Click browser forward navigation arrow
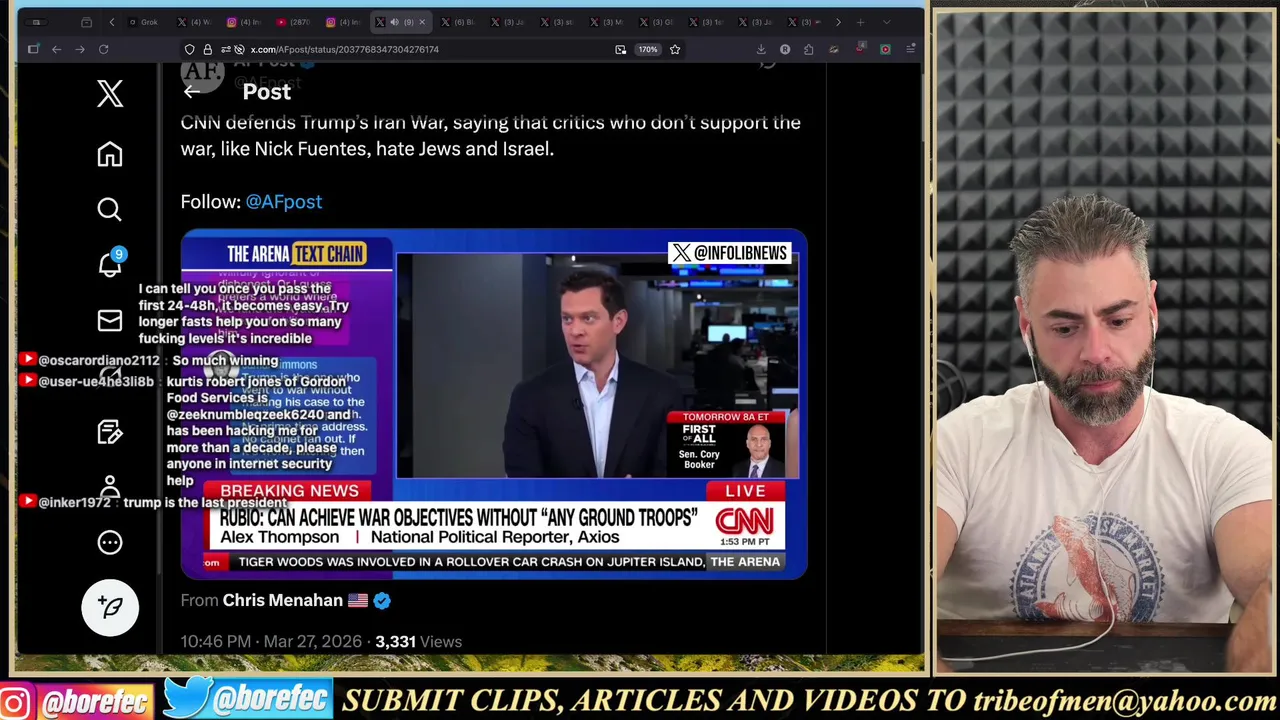Screen dimensions: 1280x720 point(80,49)
